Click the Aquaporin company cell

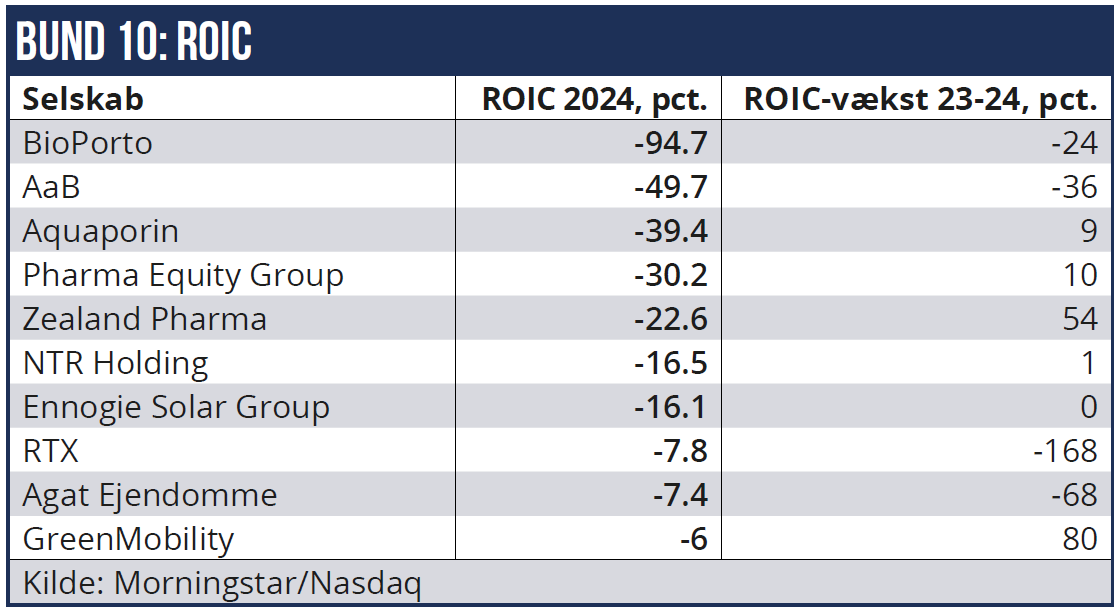click(101, 231)
